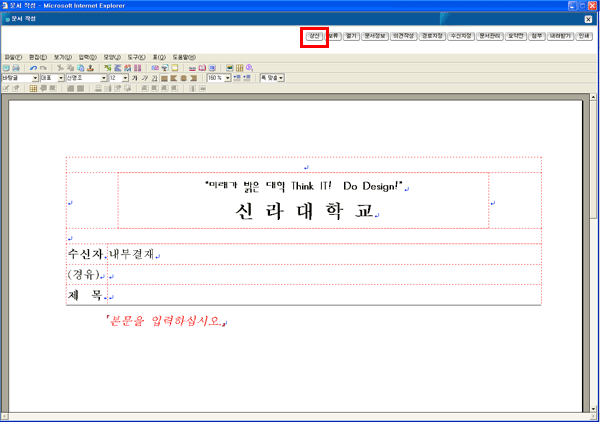Screen dimensions: 600x422
Task: Click the red 본문을 입력하십시오 placeholder
Action: [166, 321]
